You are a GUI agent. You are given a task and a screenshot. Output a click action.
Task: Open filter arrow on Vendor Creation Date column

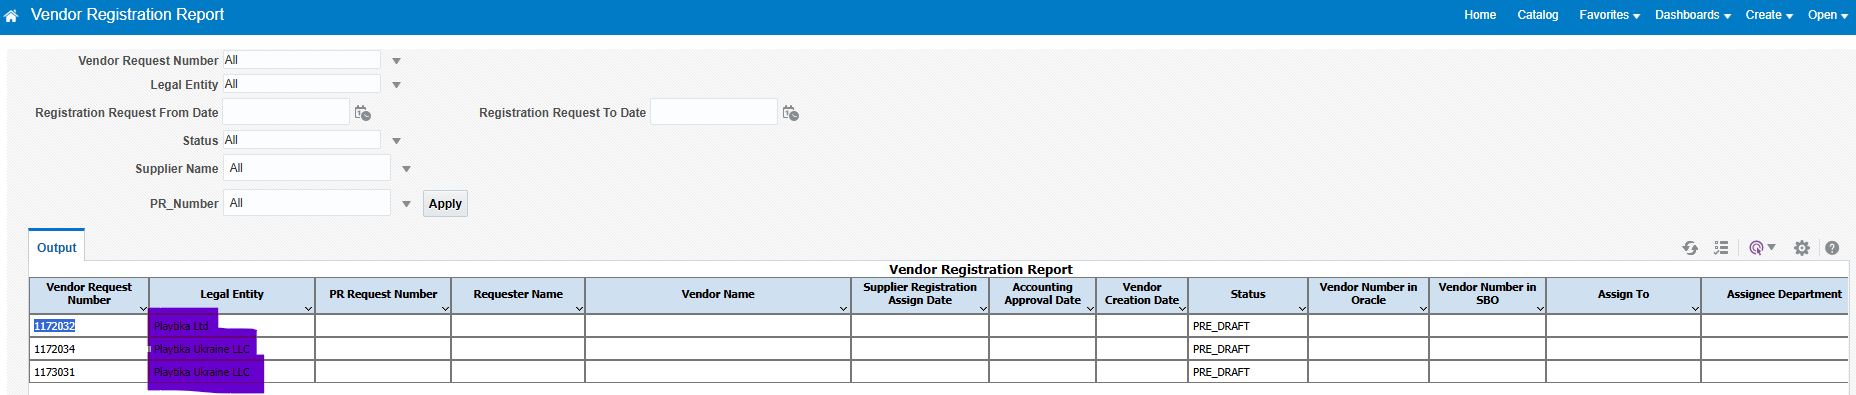pyautogui.click(x=1182, y=309)
